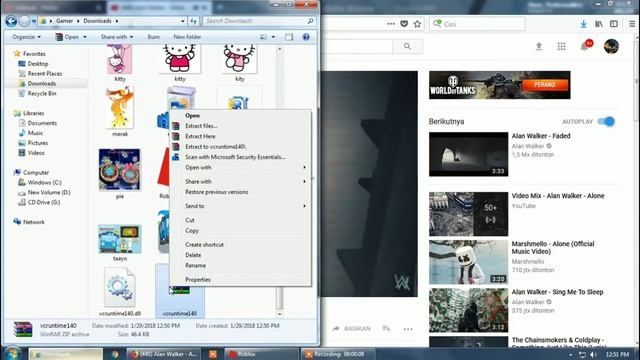Open Alan Walker - Sing Me To Sleep

(558, 292)
